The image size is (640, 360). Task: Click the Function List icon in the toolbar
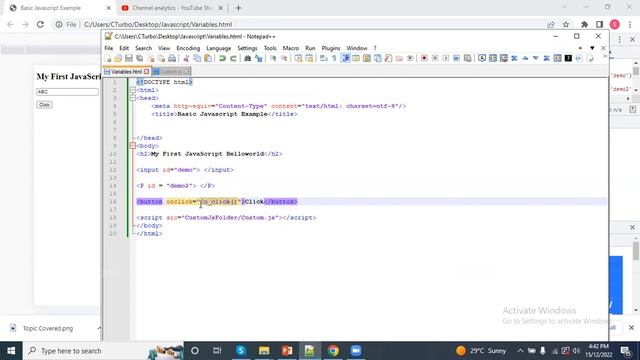388,58
